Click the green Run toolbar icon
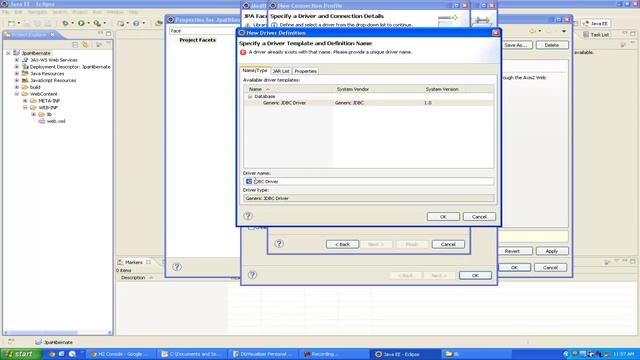 point(81,23)
